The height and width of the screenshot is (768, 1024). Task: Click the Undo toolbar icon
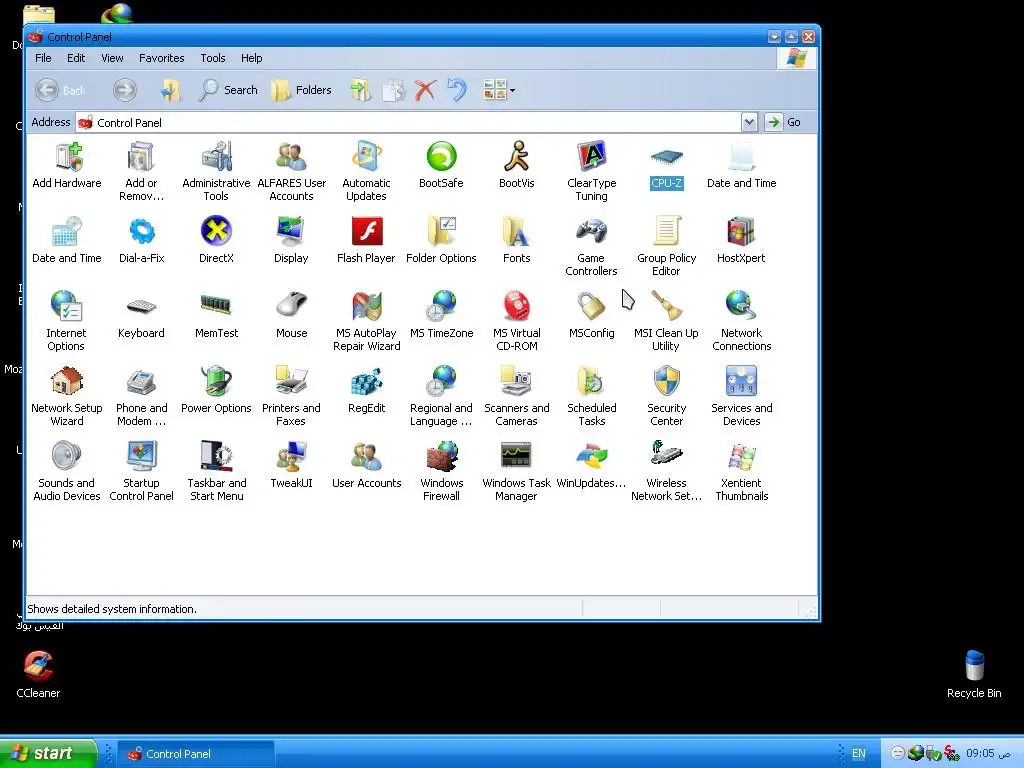tap(457, 90)
